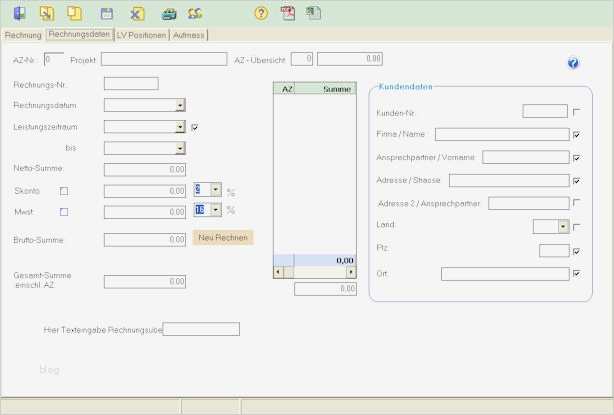
Task: Click the Adresse / Strasse input field
Action: coord(509,180)
